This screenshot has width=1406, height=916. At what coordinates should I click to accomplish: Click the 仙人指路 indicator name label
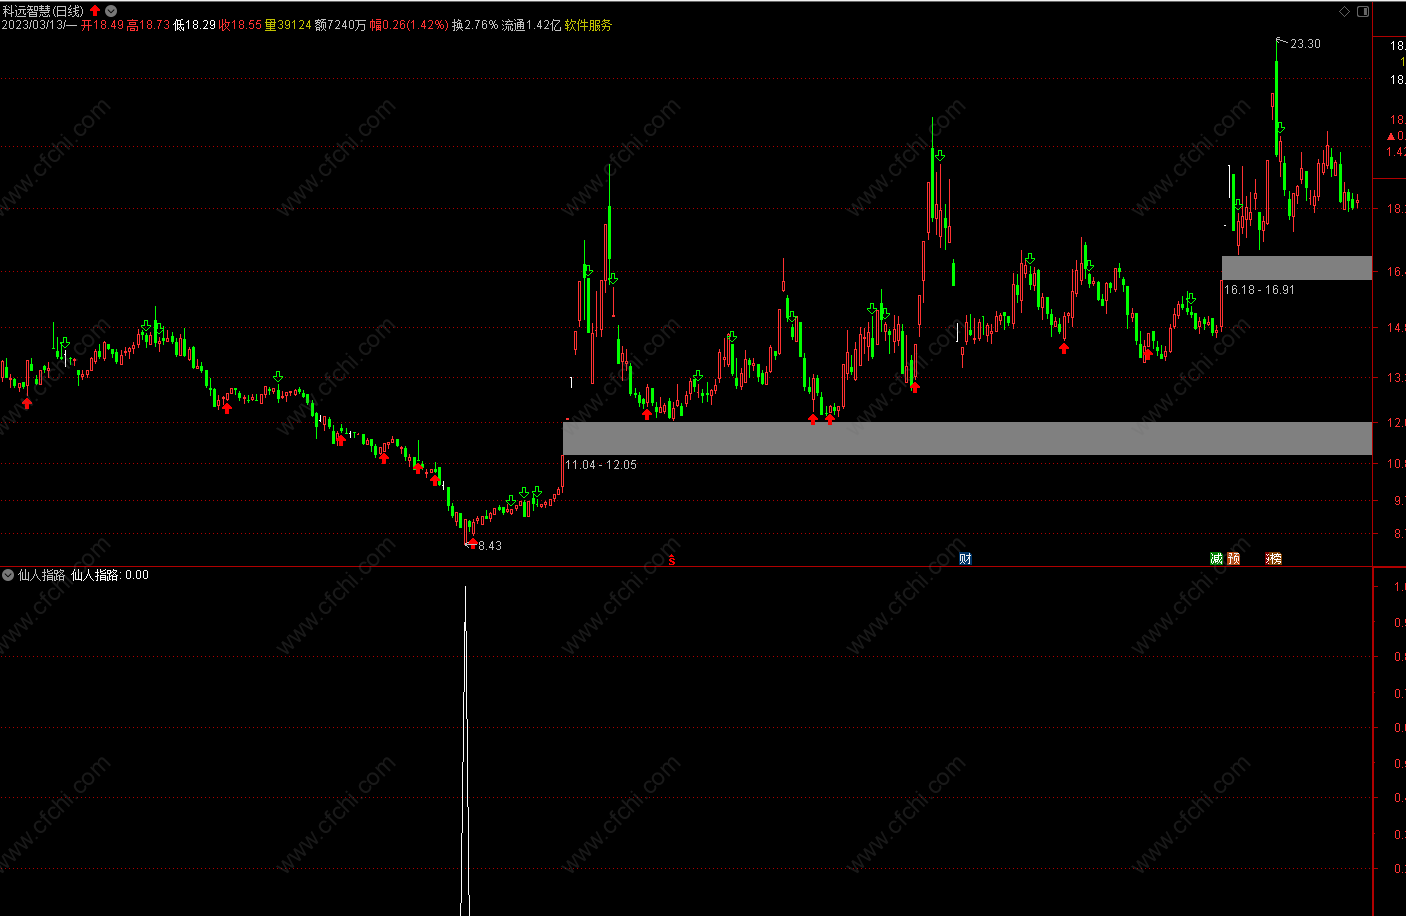pos(41,575)
